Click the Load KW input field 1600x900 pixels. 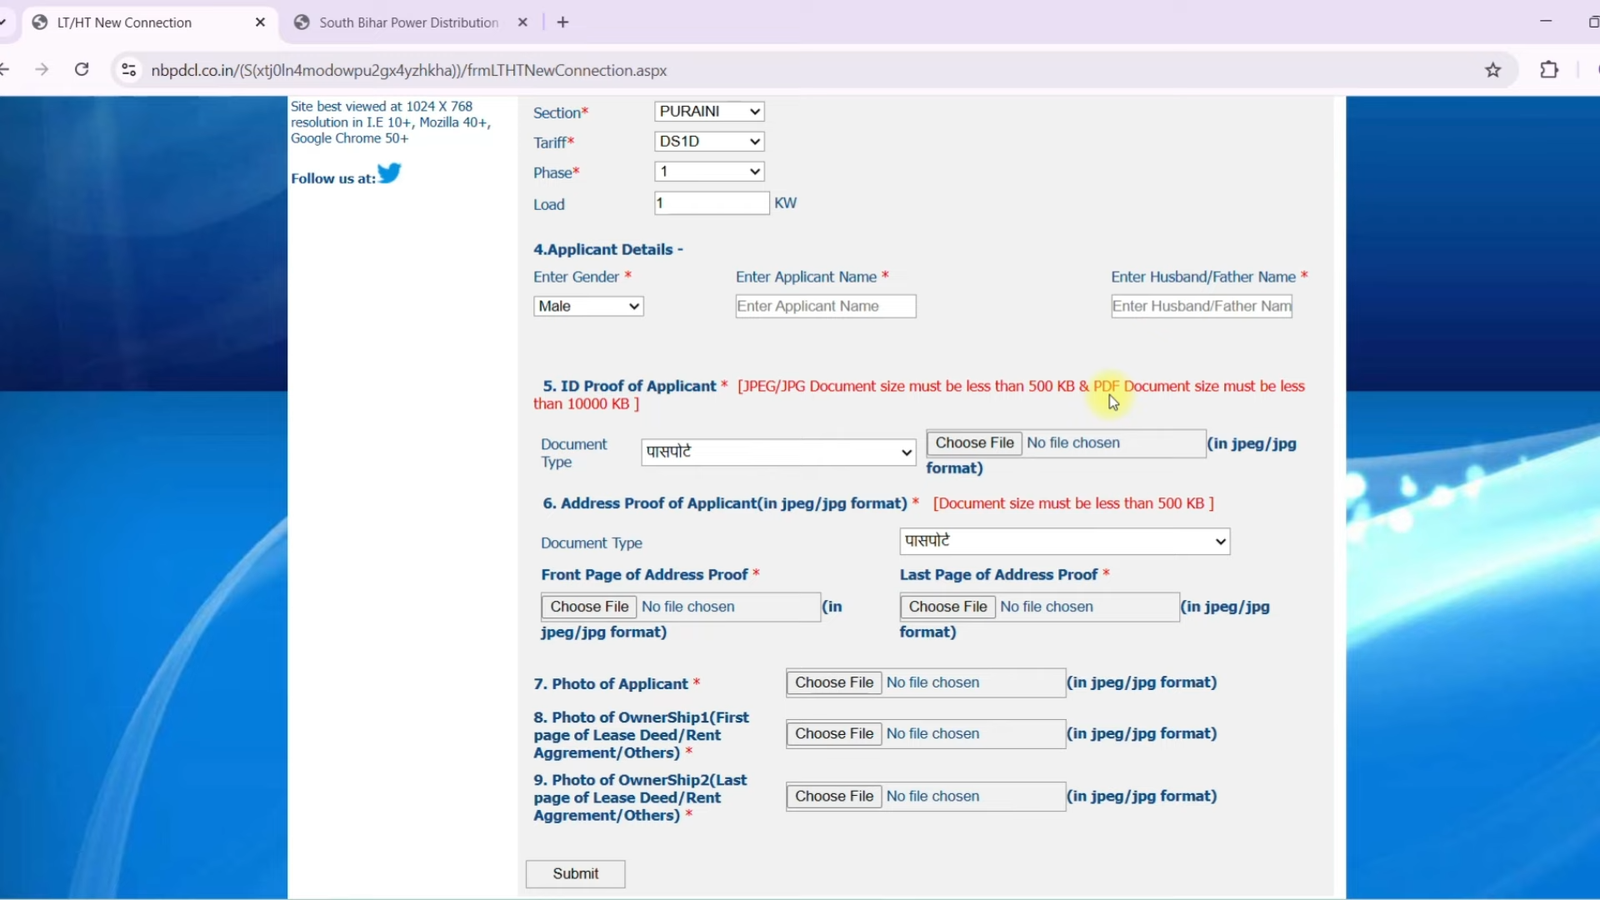[x=711, y=203]
